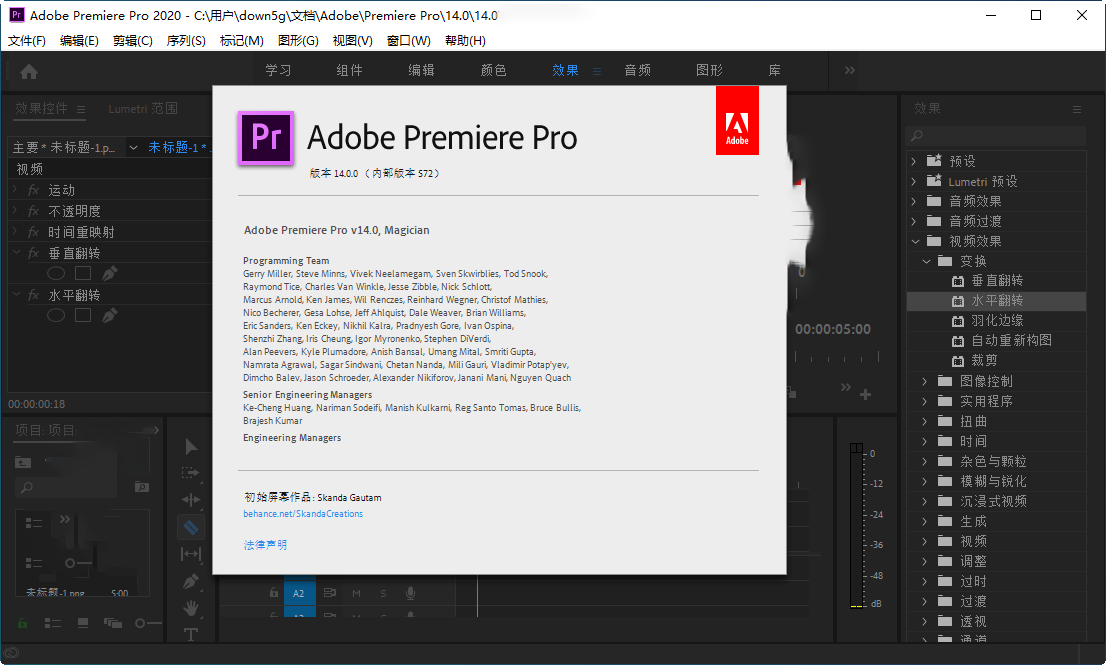Expand the 预设 effects folder

pos(914,161)
